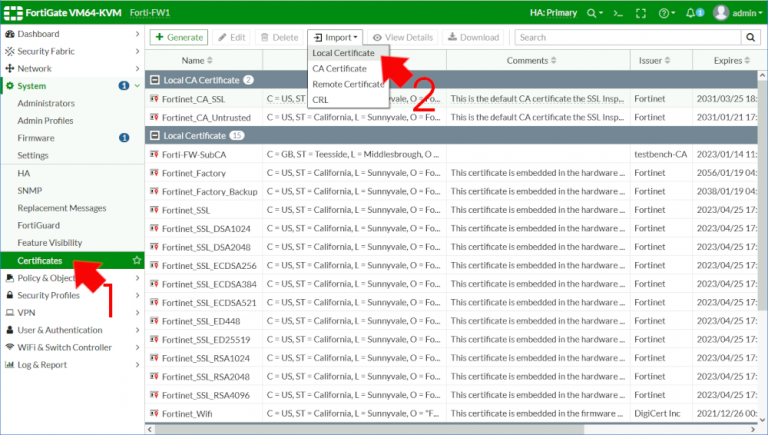Viewport: 768px width, 435px height.
Task: Open Feature Visibility page
Action: coord(49,242)
